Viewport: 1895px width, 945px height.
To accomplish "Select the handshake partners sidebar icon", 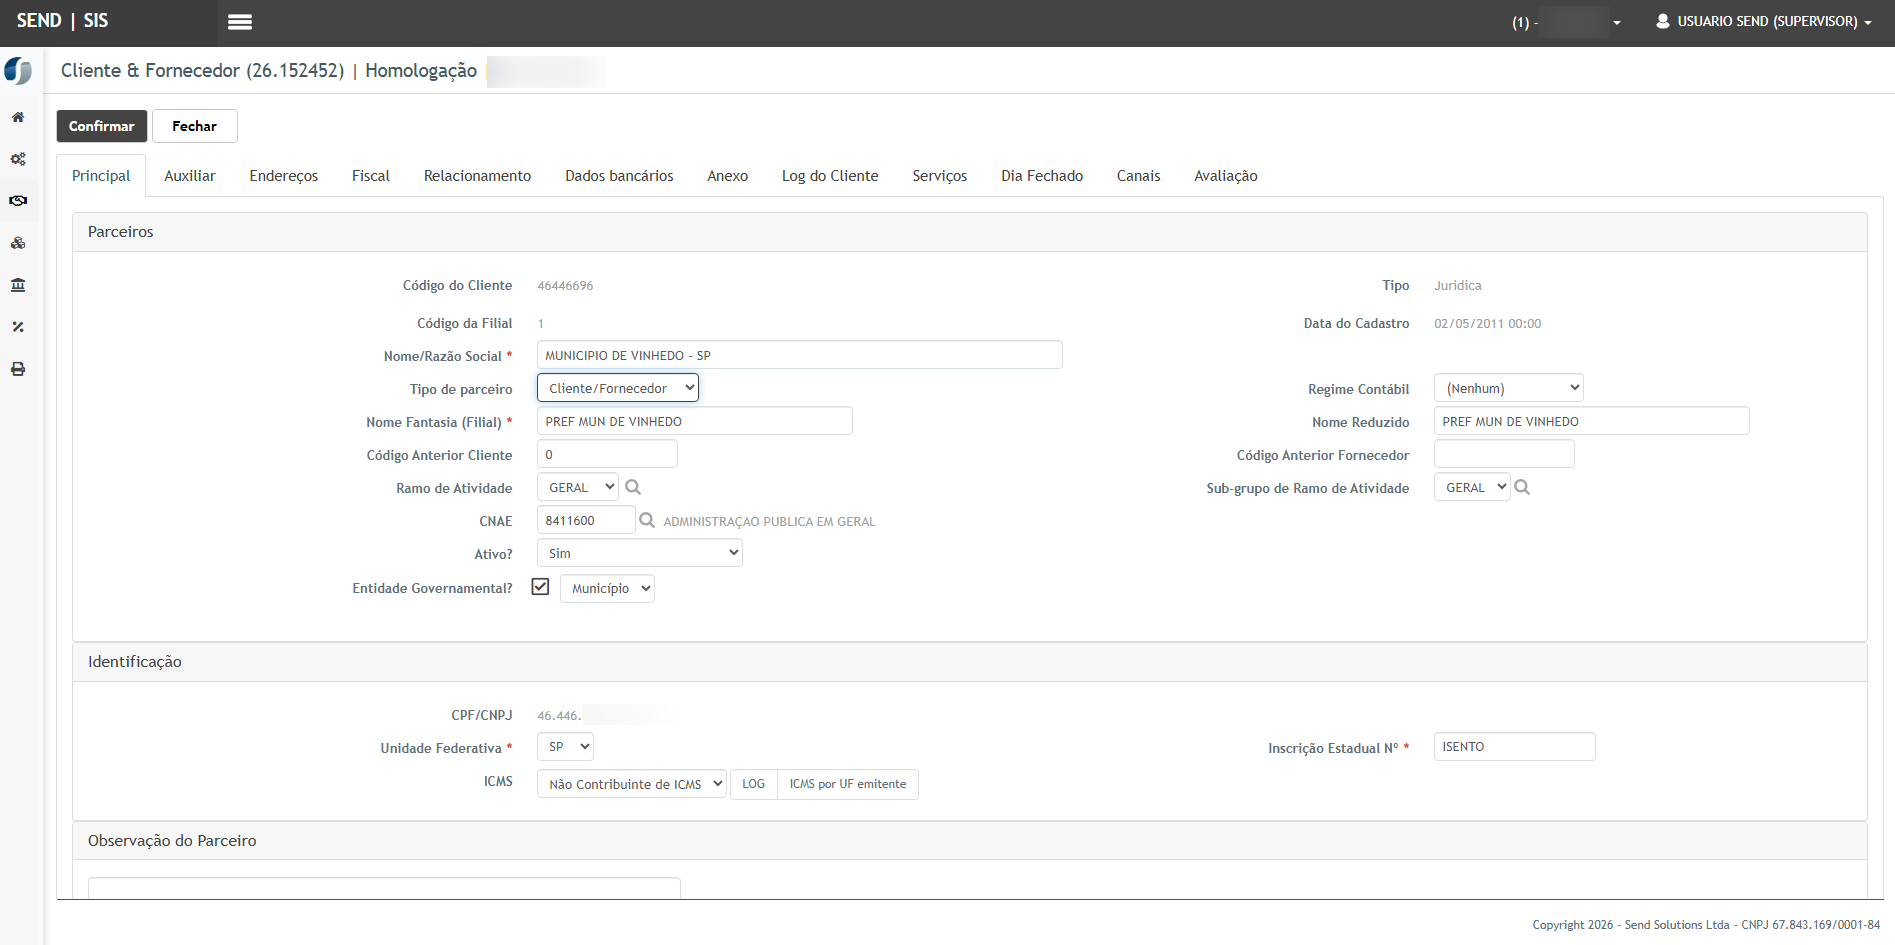I will pyautogui.click(x=18, y=201).
